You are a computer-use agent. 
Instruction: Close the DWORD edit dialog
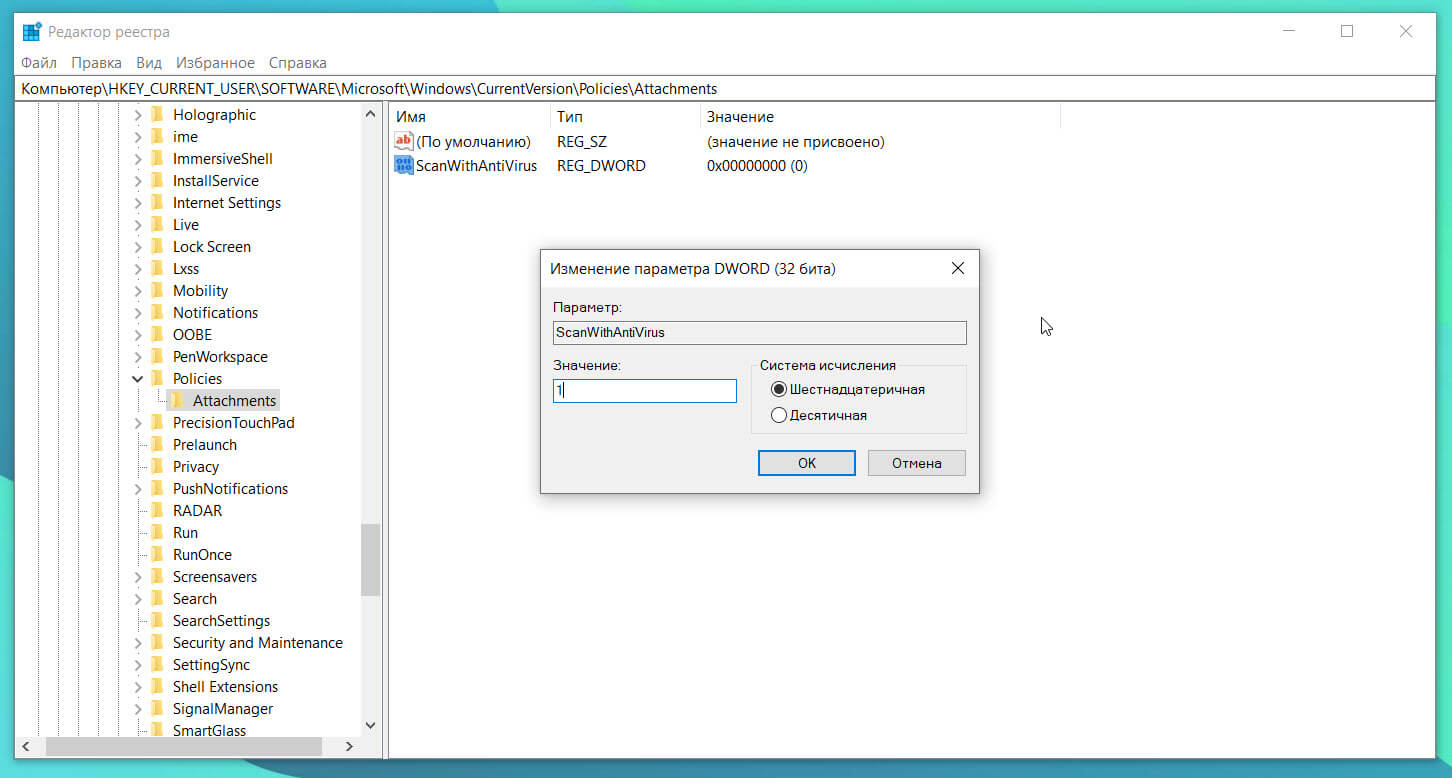[x=958, y=268]
